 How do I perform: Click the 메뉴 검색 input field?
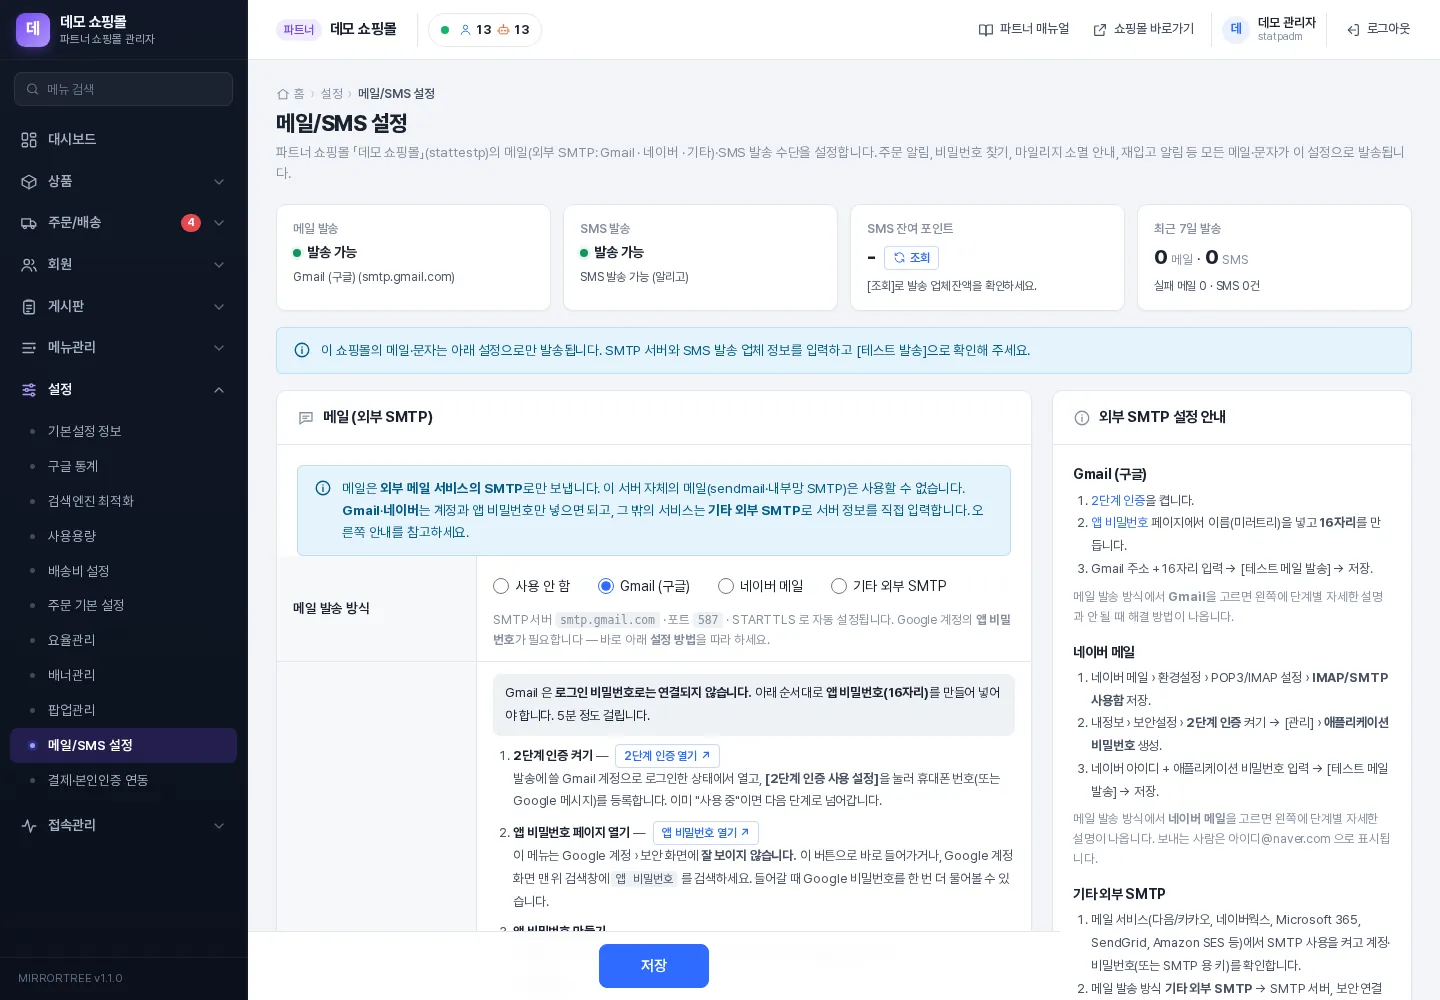123,89
